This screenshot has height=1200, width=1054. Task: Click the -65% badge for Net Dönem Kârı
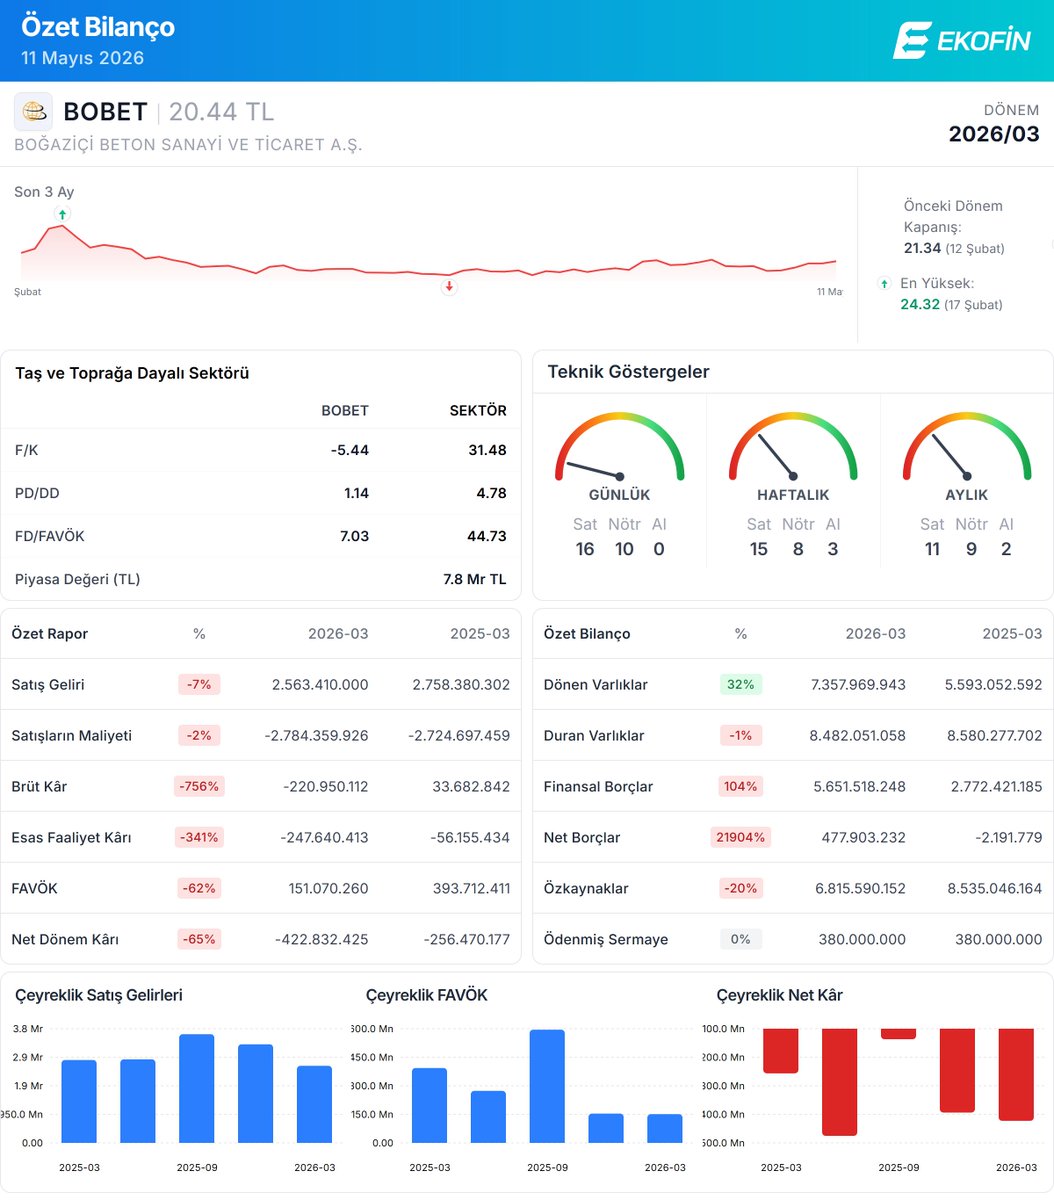199,939
